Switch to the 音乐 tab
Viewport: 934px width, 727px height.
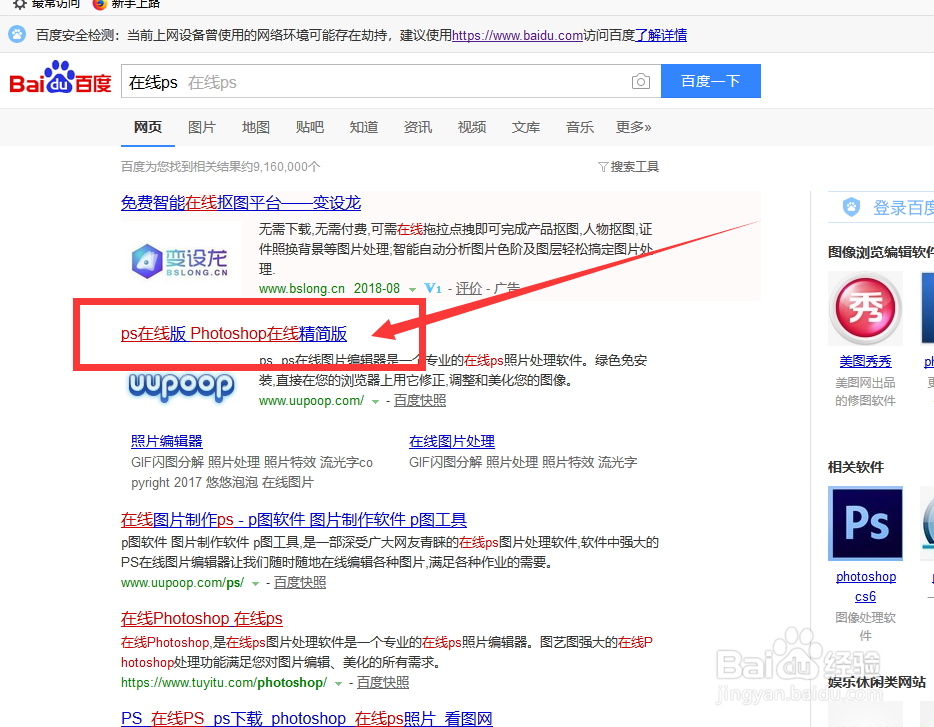[x=580, y=127]
